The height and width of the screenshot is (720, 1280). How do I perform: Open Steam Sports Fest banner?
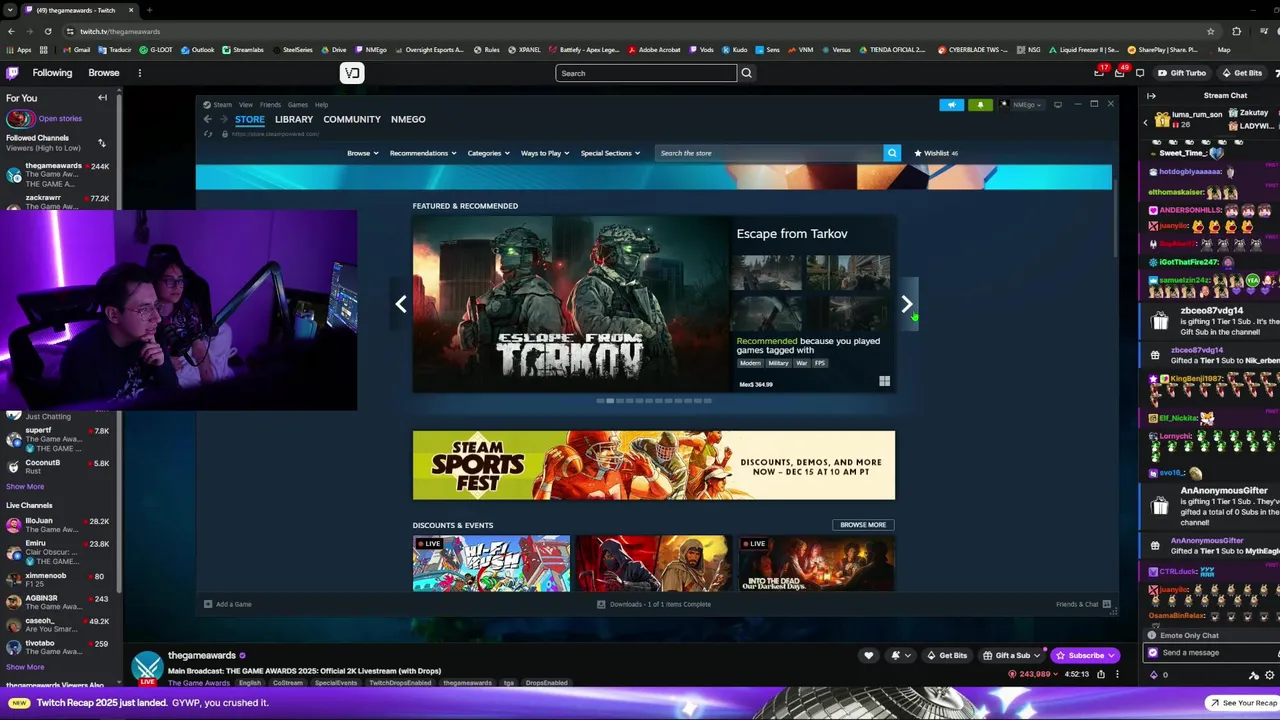coord(654,465)
